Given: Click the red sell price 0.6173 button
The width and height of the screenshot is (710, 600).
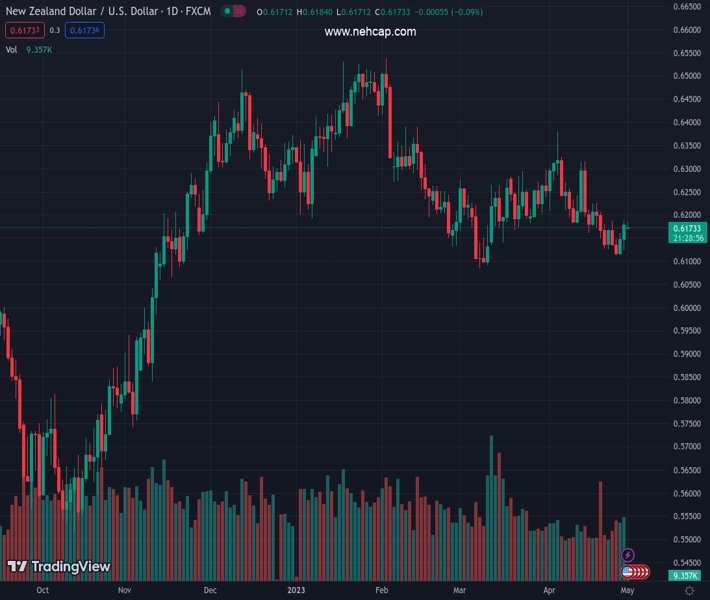Looking at the screenshot, I should [22, 30].
